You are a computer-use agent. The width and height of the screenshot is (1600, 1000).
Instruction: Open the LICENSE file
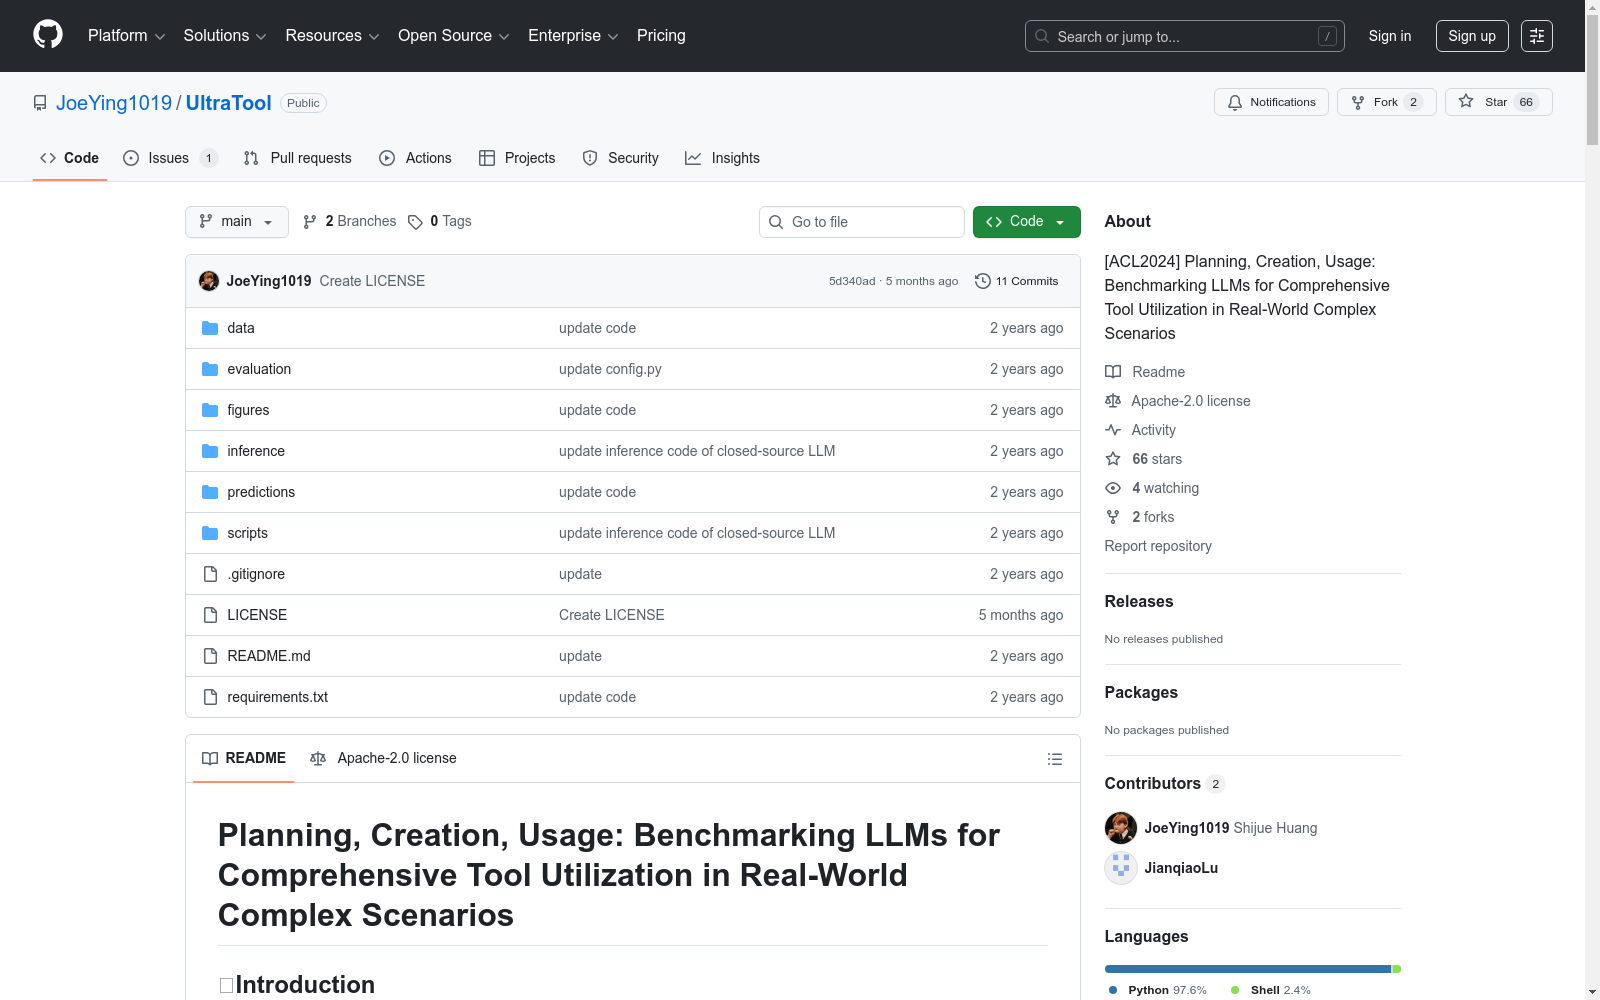(257, 615)
